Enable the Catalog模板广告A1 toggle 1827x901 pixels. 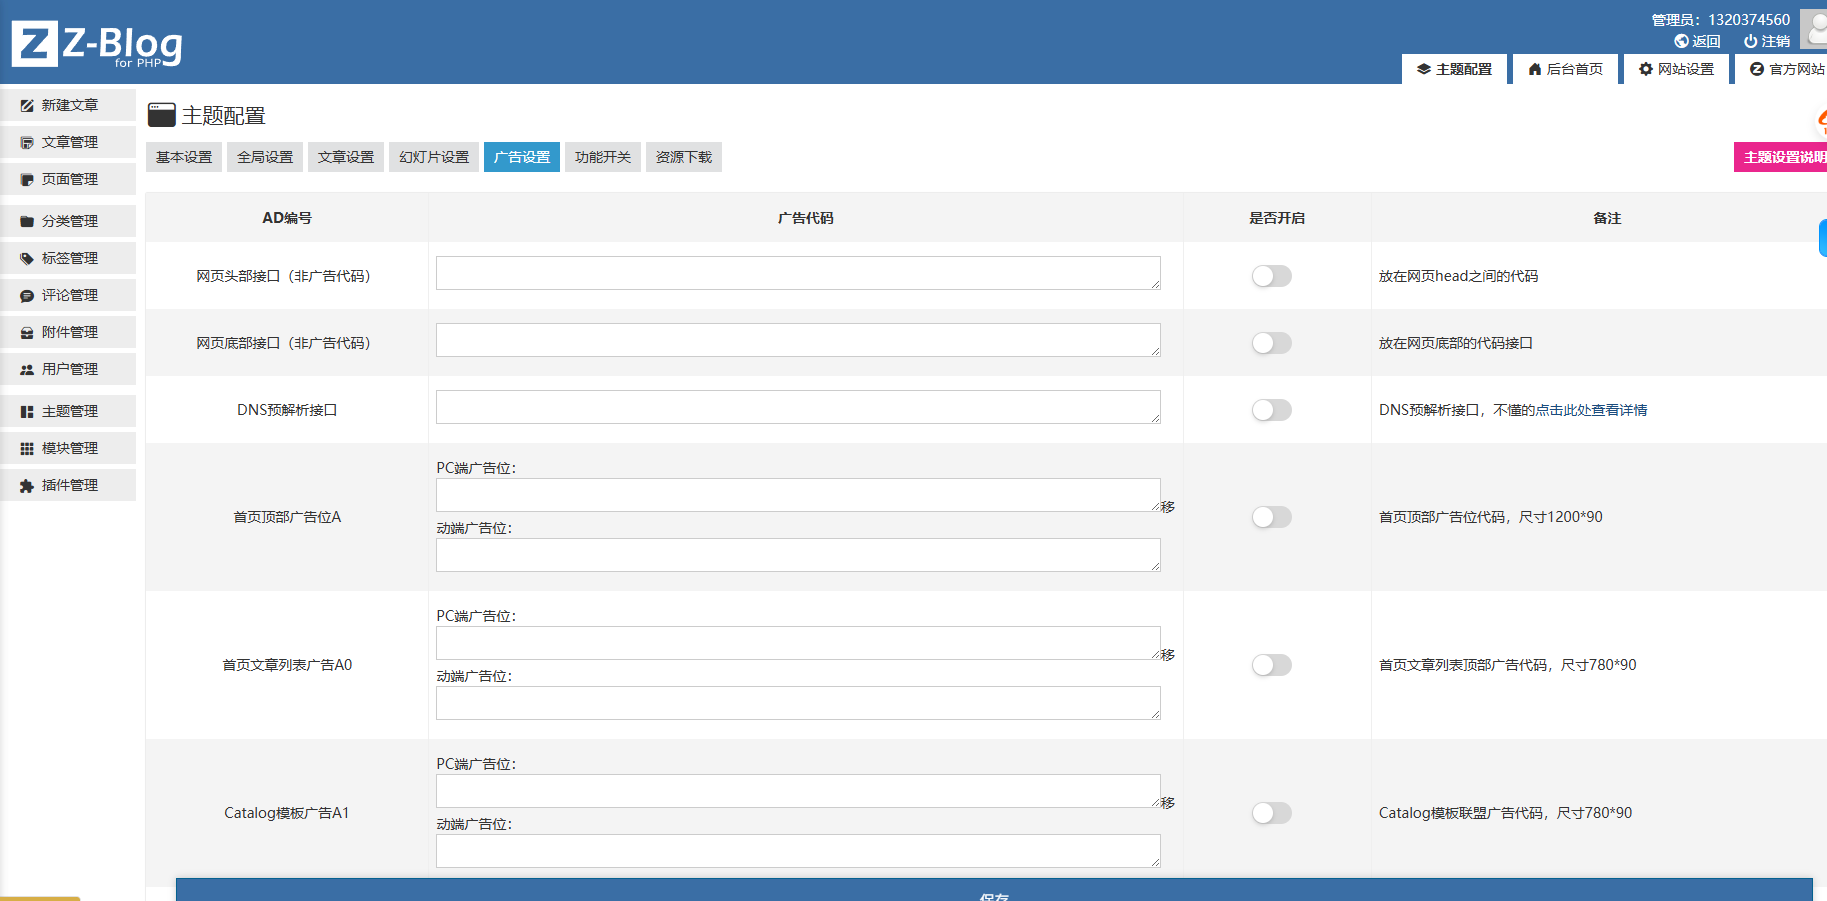1271,813
